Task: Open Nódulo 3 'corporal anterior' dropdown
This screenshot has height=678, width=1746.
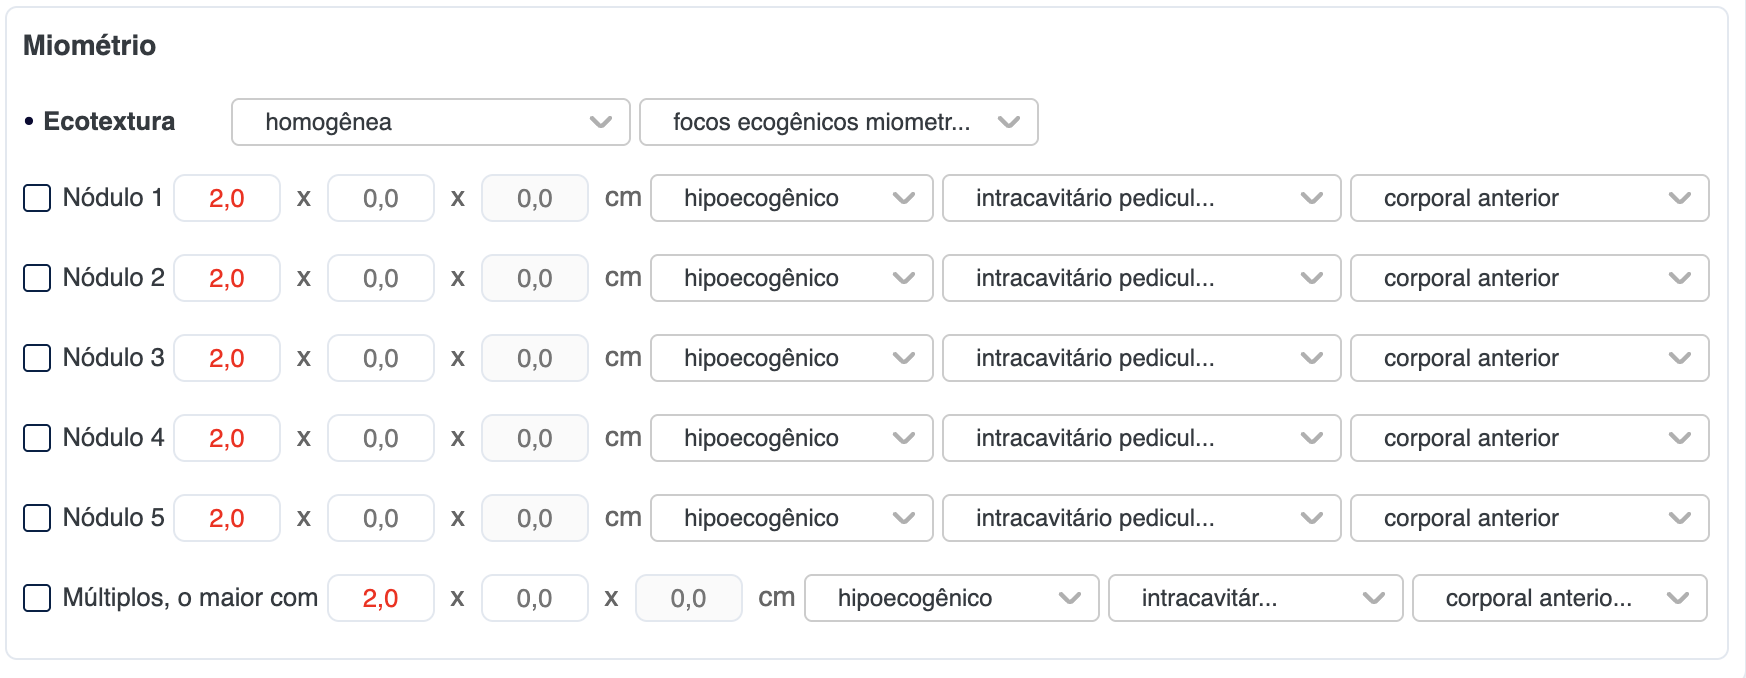Action: click(x=1529, y=358)
